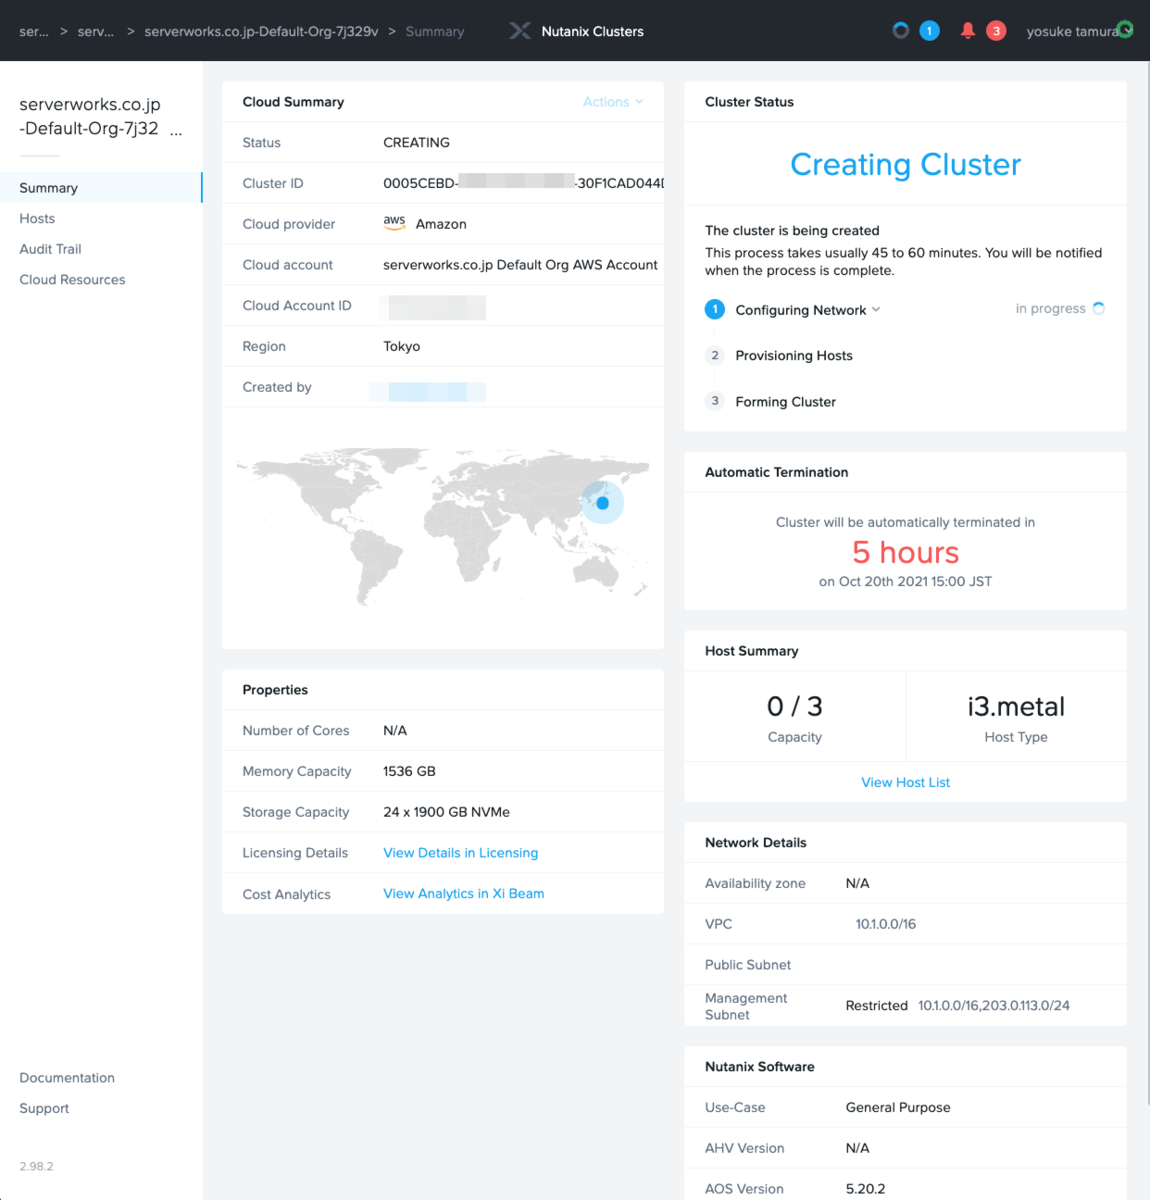Click View Details in Licensing link
Screen dimensions: 1150x1200
[x=461, y=853]
